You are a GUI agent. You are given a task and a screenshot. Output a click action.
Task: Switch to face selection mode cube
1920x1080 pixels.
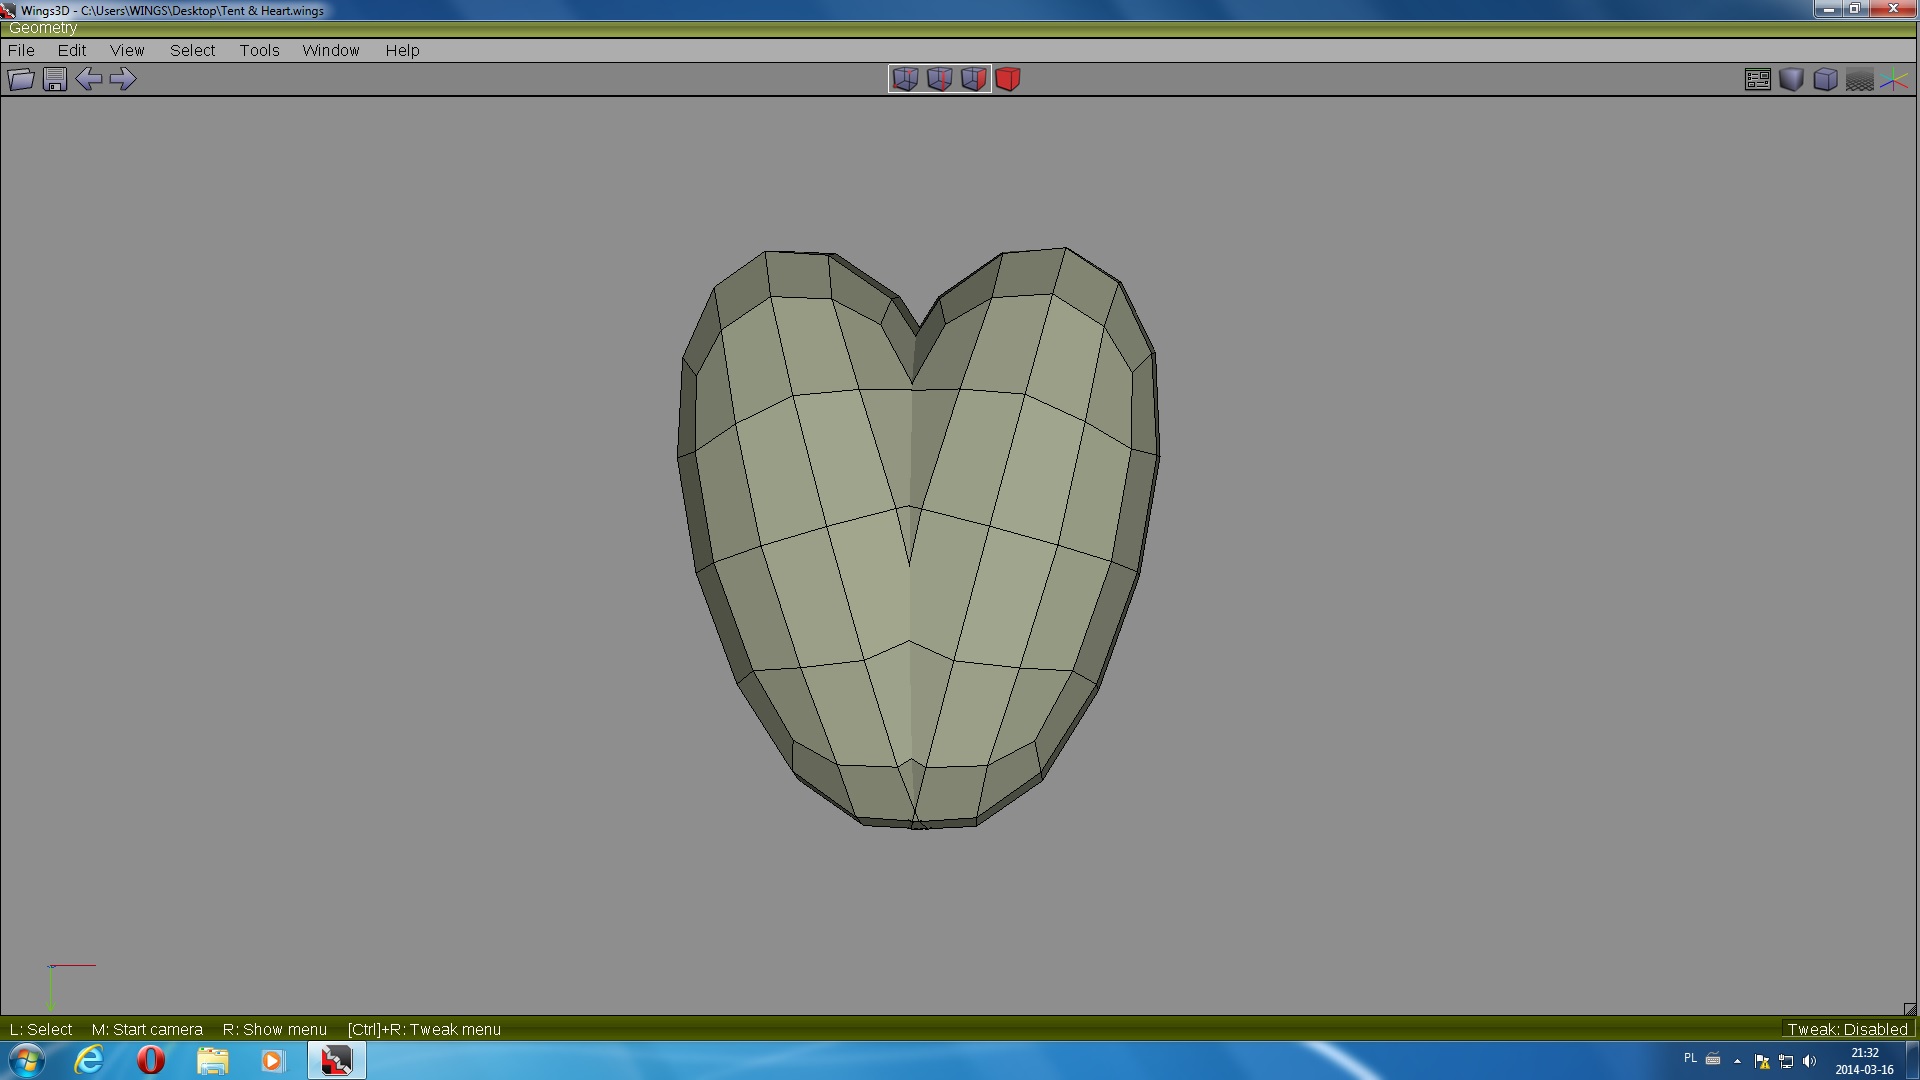click(973, 79)
